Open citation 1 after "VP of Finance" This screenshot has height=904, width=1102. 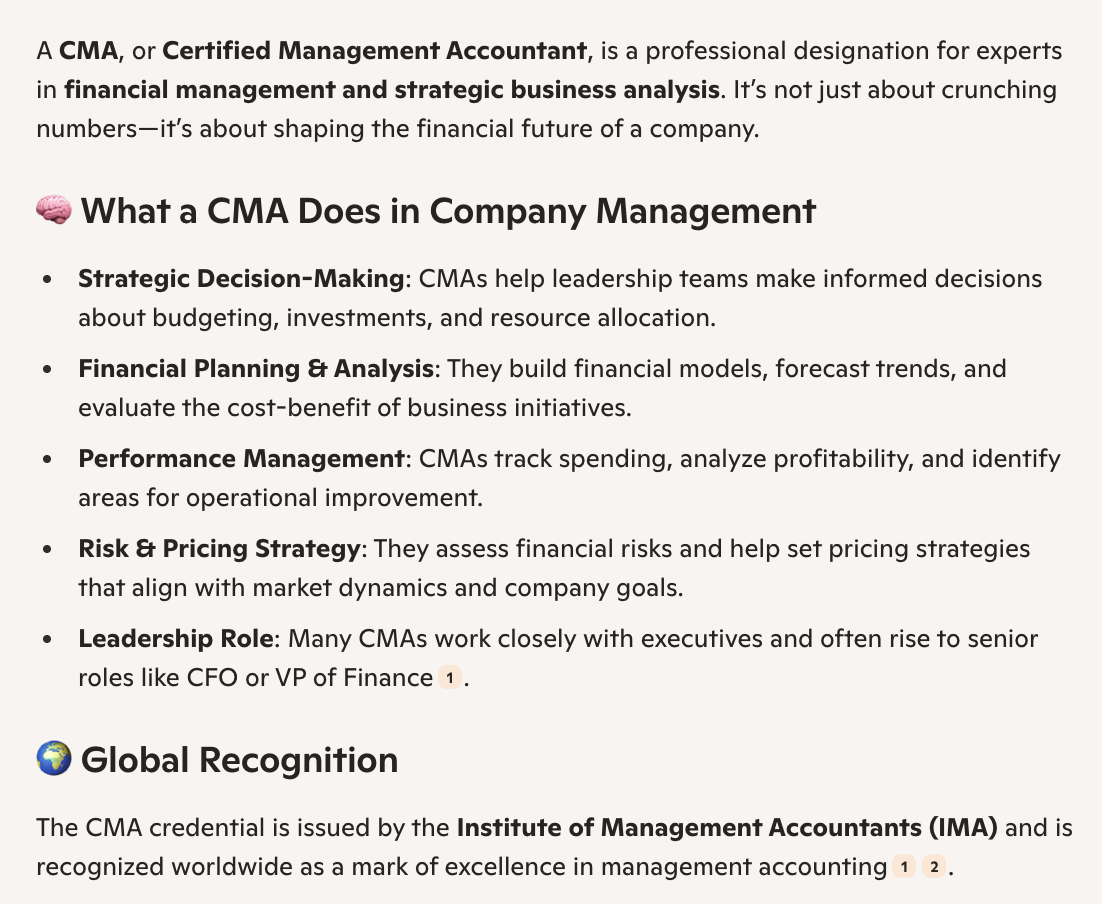[x=450, y=678]
